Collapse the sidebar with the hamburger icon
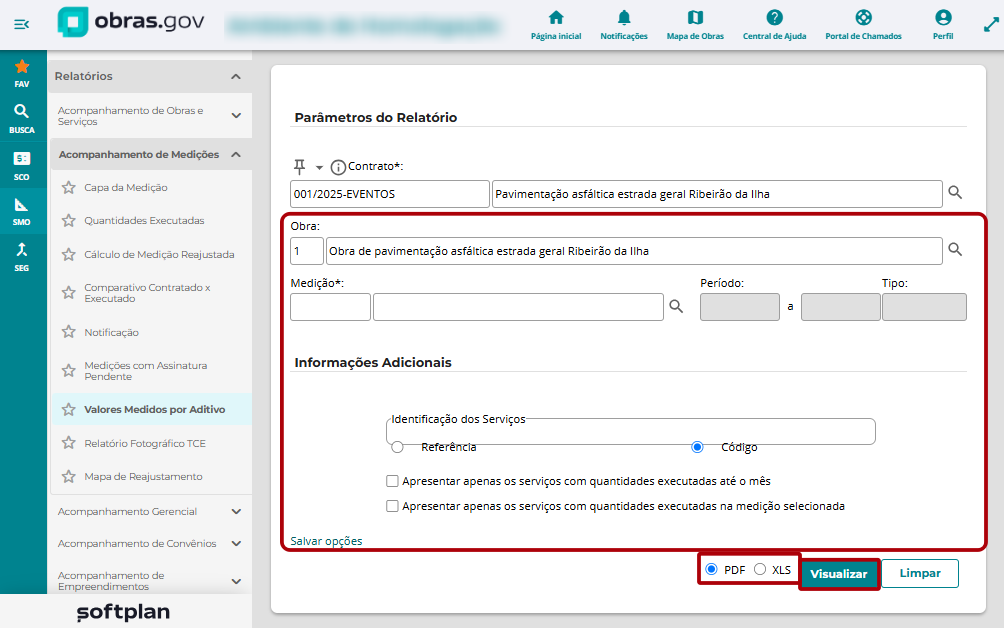1004x628 pixels. point(21,24)
